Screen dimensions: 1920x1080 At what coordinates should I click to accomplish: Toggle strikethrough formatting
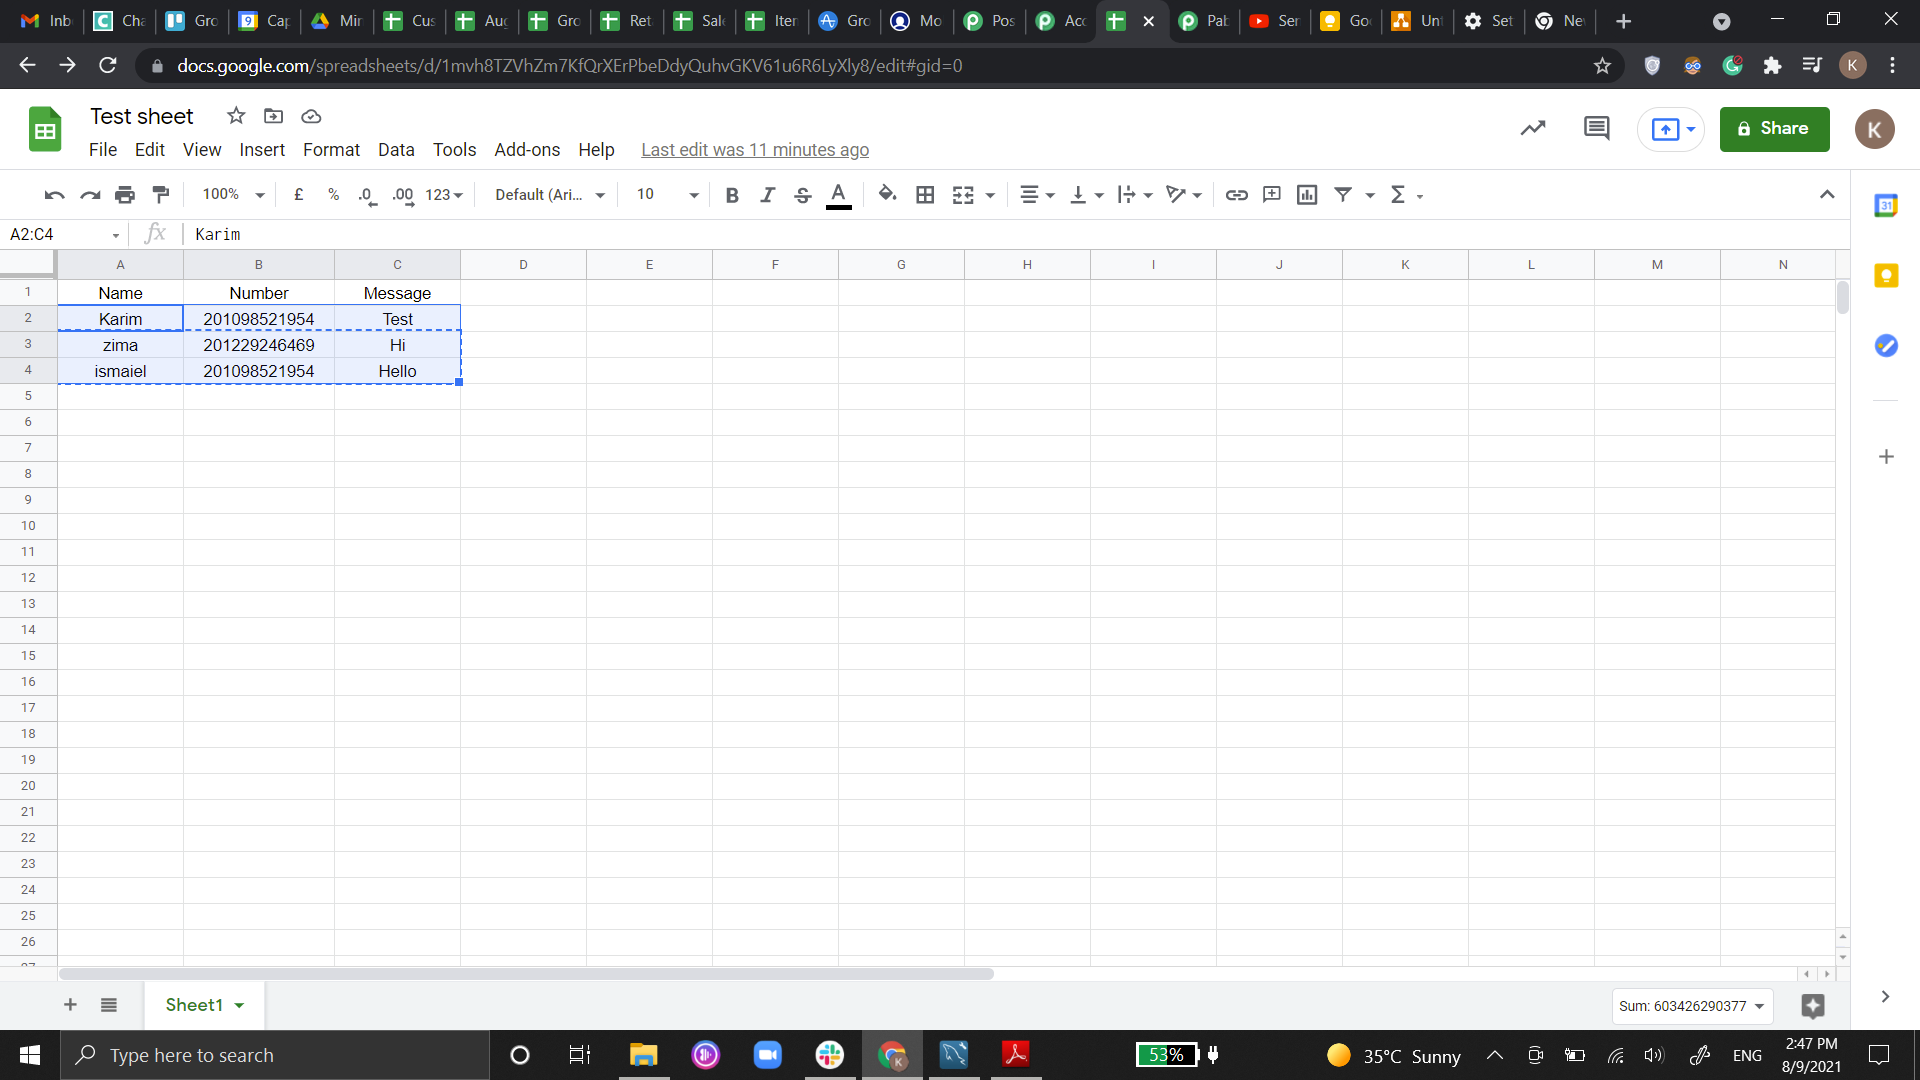(802, 195)
